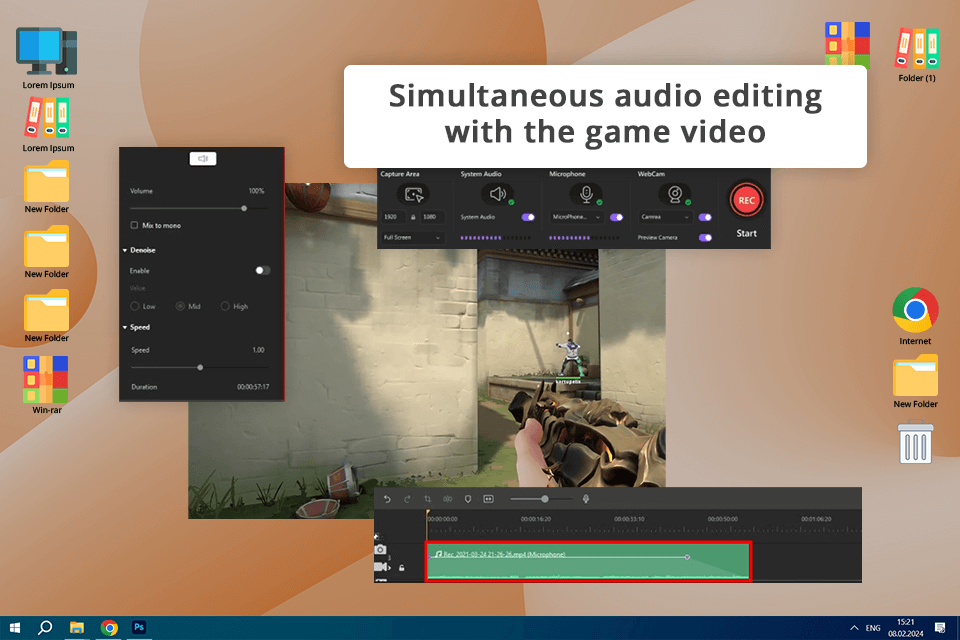
Task: Click the Speed value 1.00
Action: [258, 350]
